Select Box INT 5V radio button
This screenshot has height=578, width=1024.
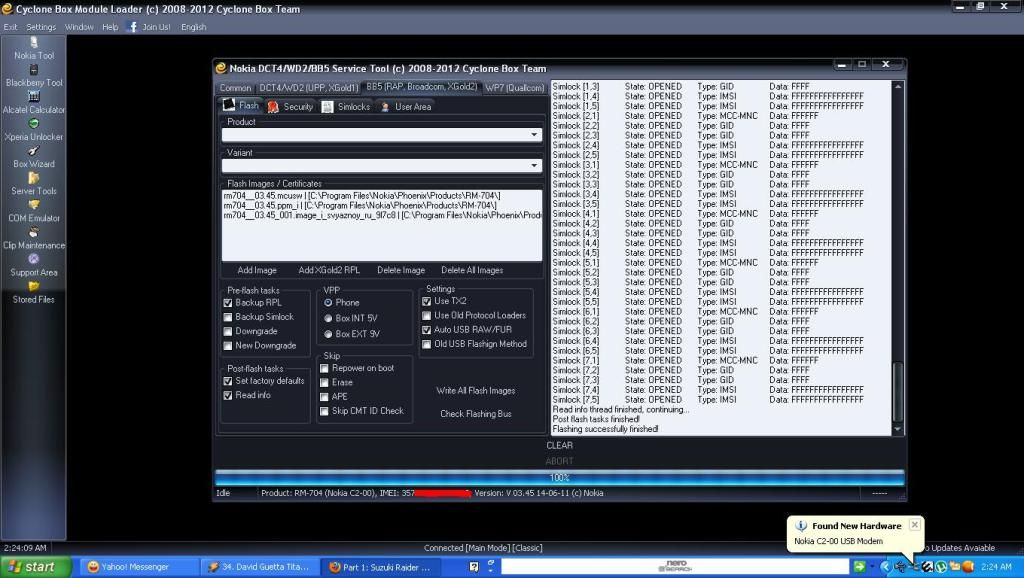pos(328,319)
